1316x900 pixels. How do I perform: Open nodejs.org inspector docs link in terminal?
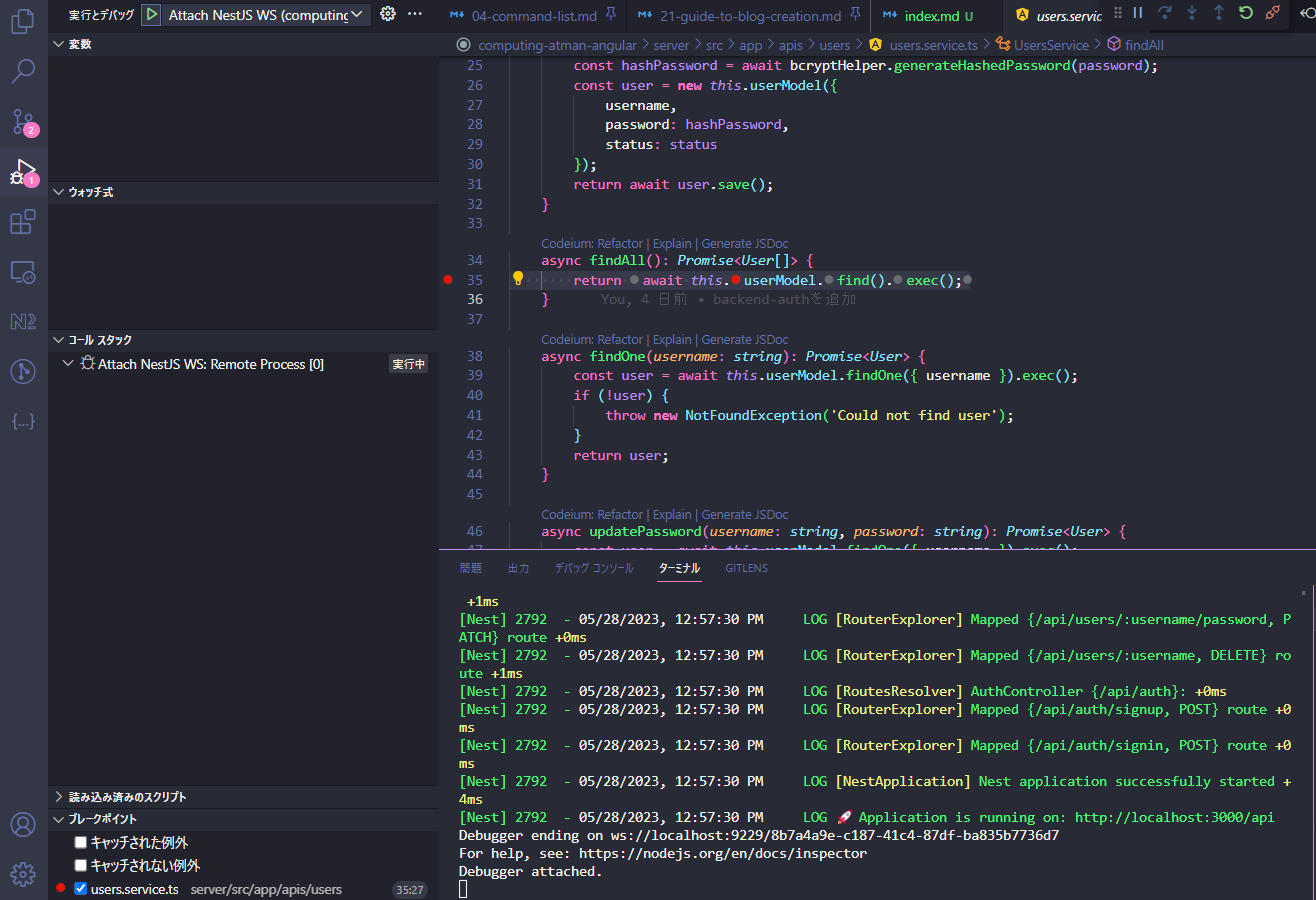pyautogui.click(x=723, y=853)
